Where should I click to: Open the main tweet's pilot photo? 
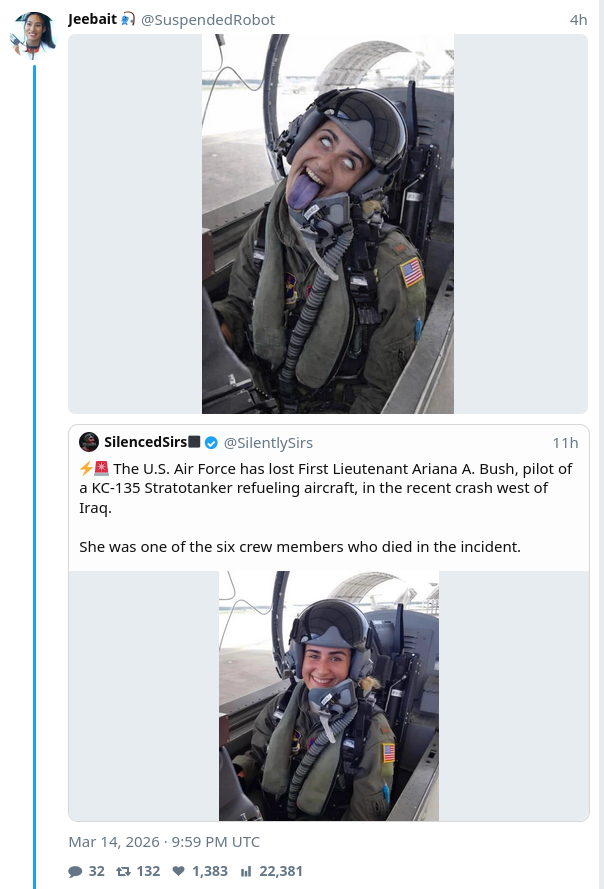[328, 224]
